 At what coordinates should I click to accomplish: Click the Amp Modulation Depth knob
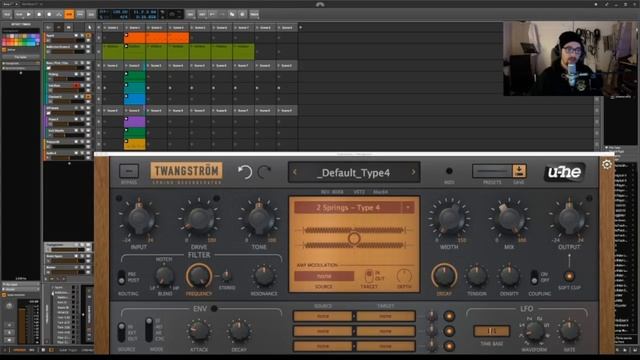[404, 276]
